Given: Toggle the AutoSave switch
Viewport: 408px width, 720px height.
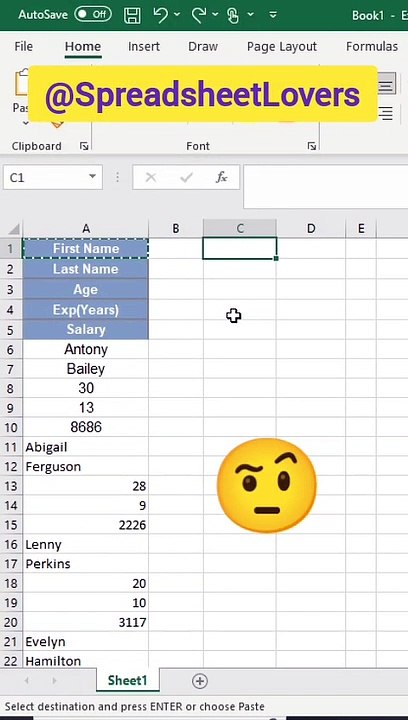Looking at the screenshot, I should click(93, 15).
